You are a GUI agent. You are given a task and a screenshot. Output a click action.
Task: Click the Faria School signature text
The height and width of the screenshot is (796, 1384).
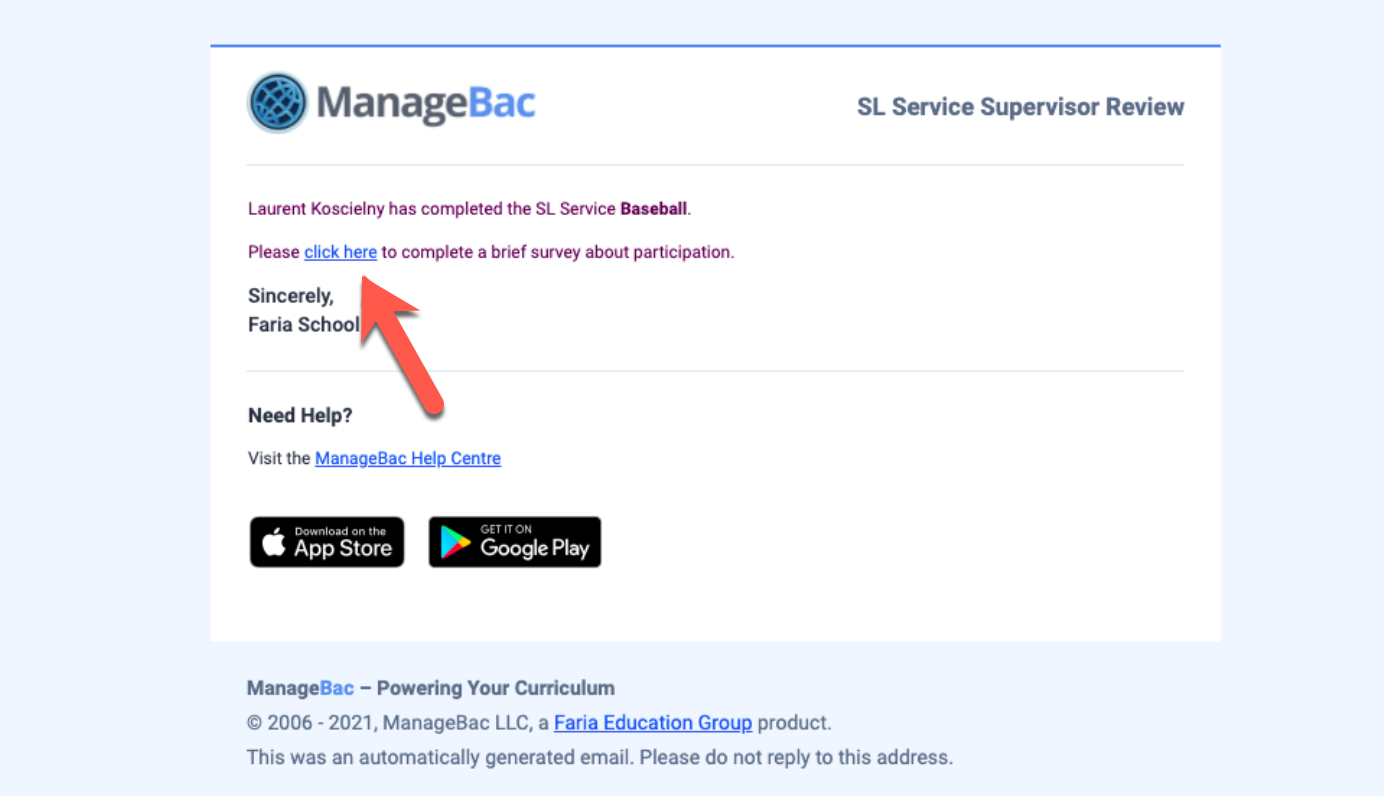click(303, 325)
